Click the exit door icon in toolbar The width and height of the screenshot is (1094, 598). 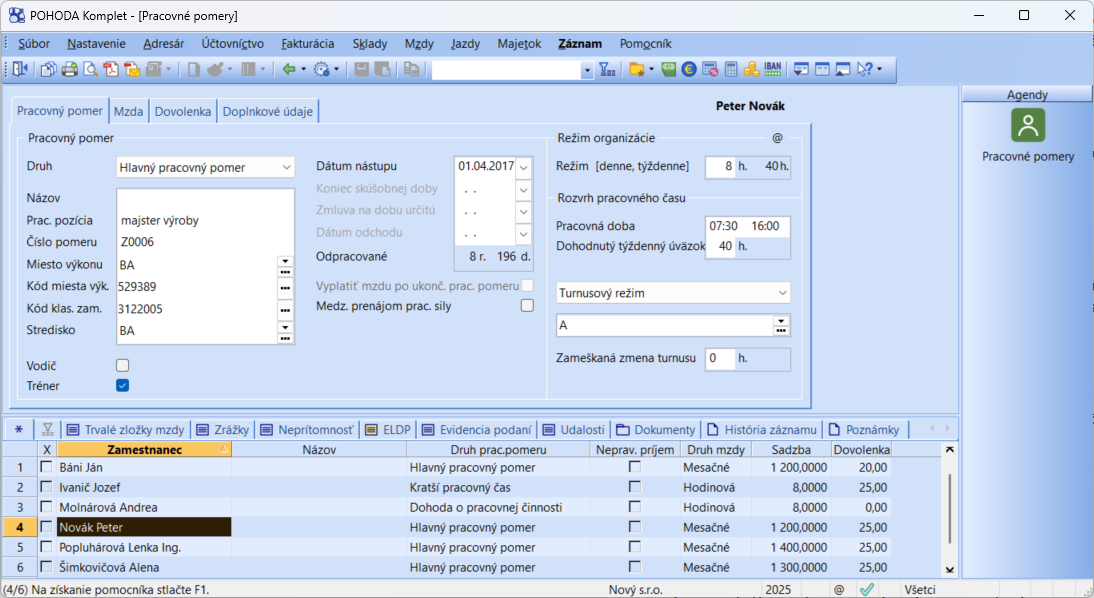[x=20, y=70]
